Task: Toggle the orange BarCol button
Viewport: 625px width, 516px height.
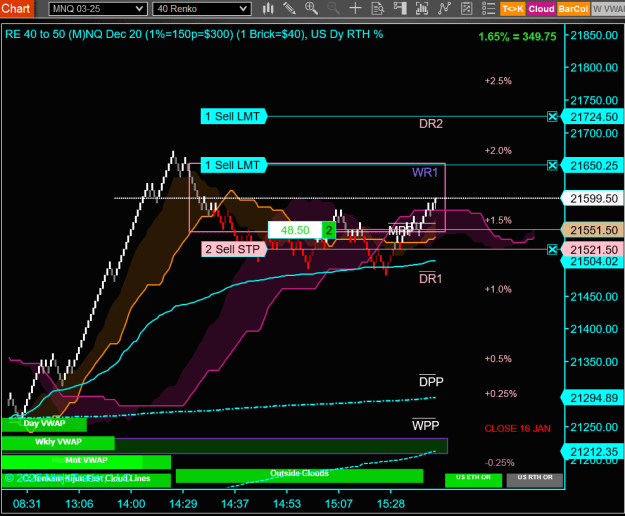Action: (x=573, y=9)
